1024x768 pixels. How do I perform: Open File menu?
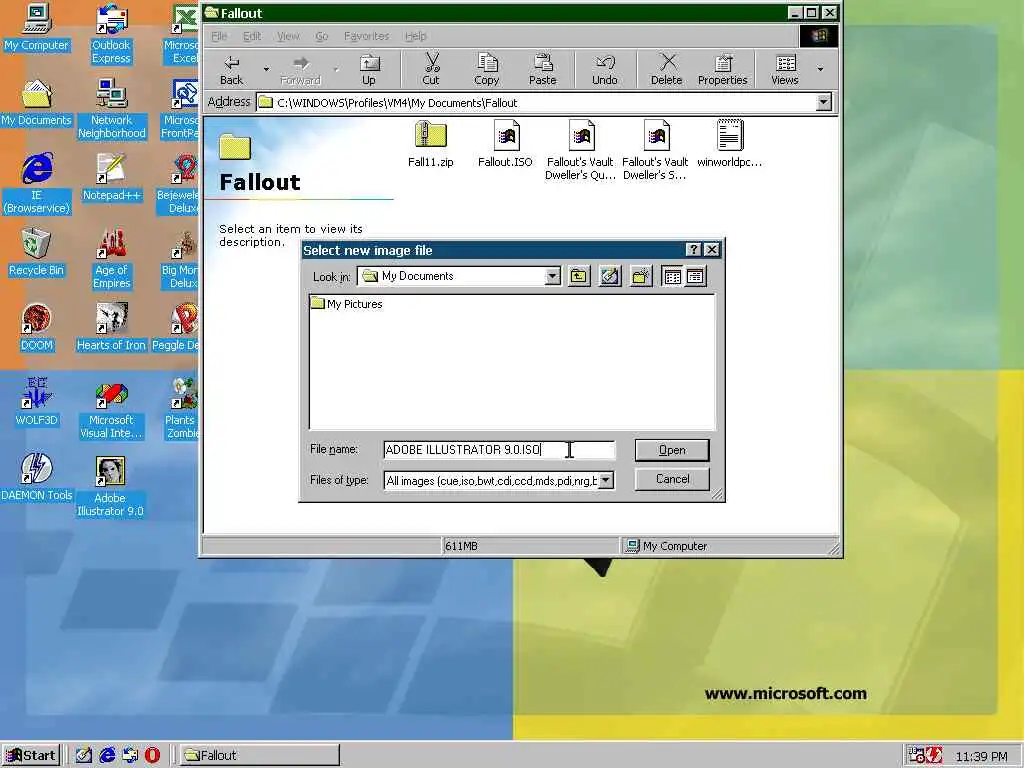tap(219, 36)
